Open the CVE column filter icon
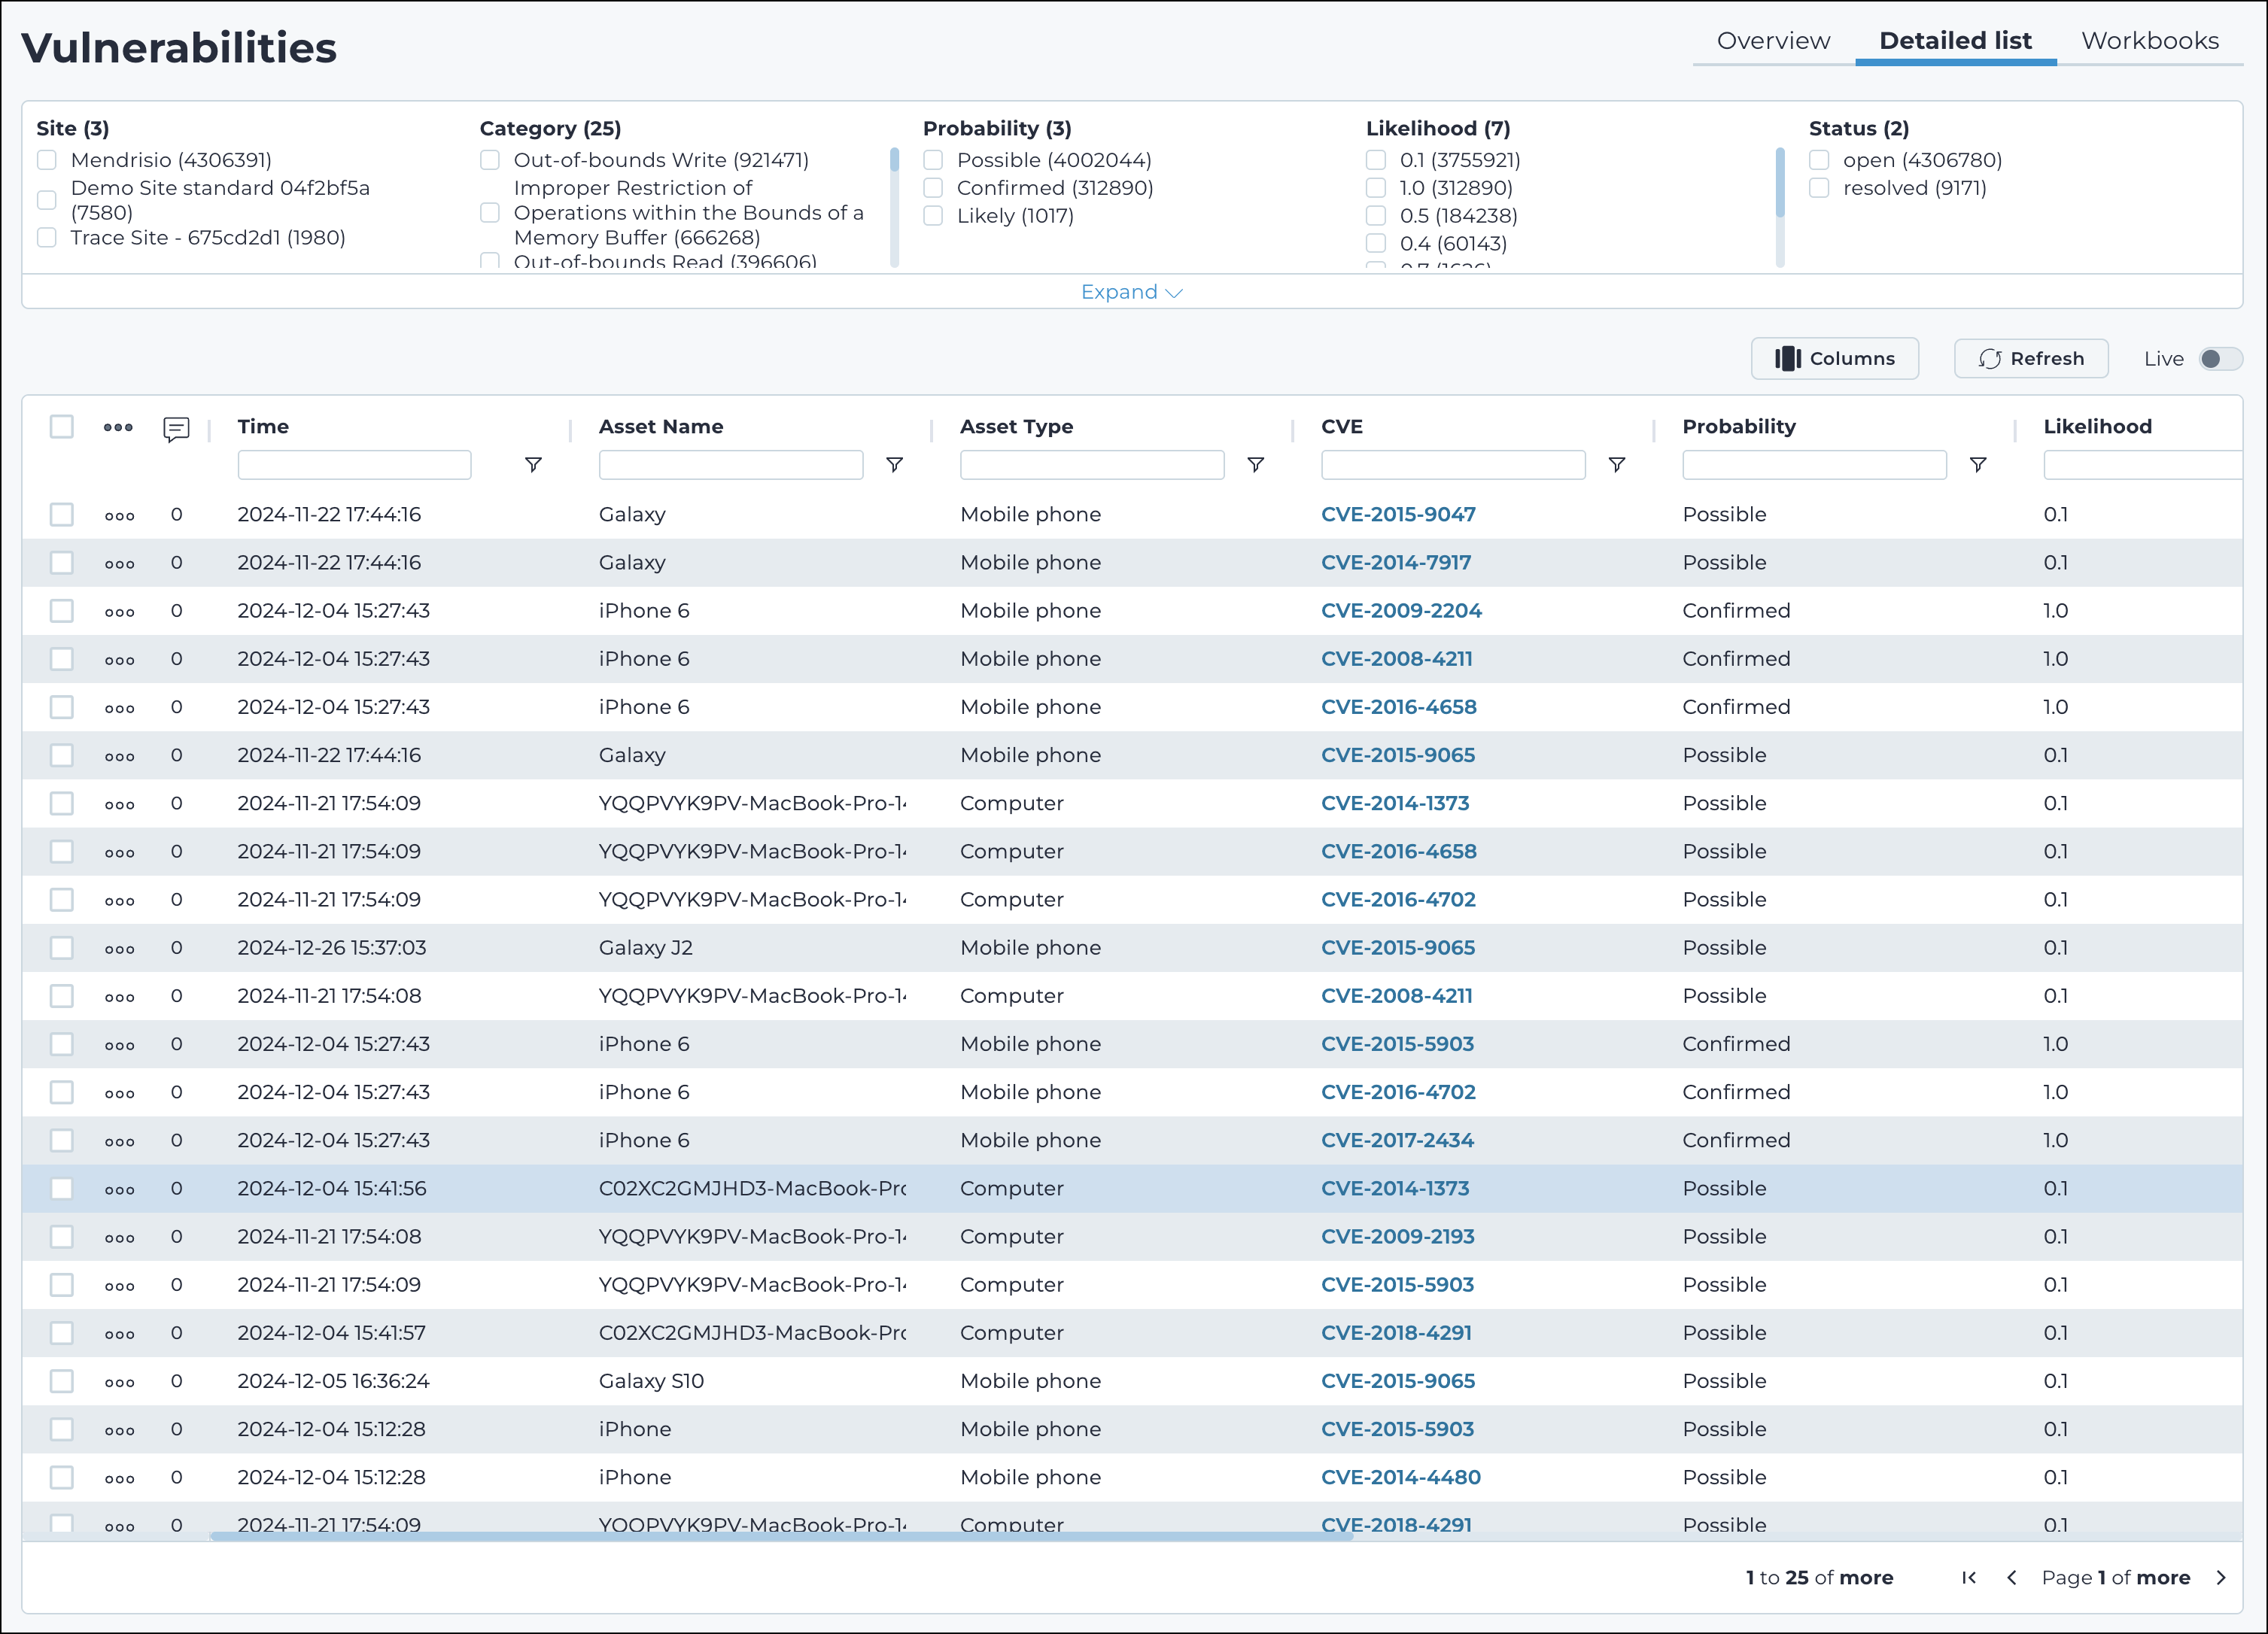2268x1634 pixels. (x=1616, y=465)
